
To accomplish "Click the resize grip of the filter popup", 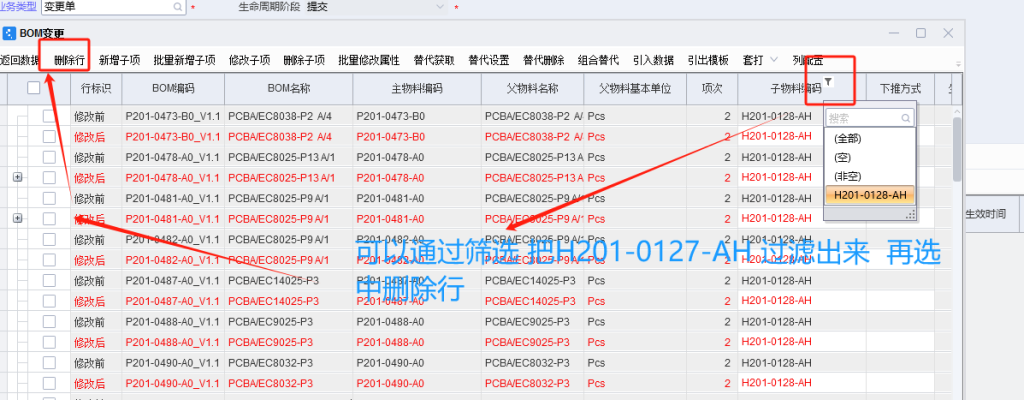I will (910, 214).
